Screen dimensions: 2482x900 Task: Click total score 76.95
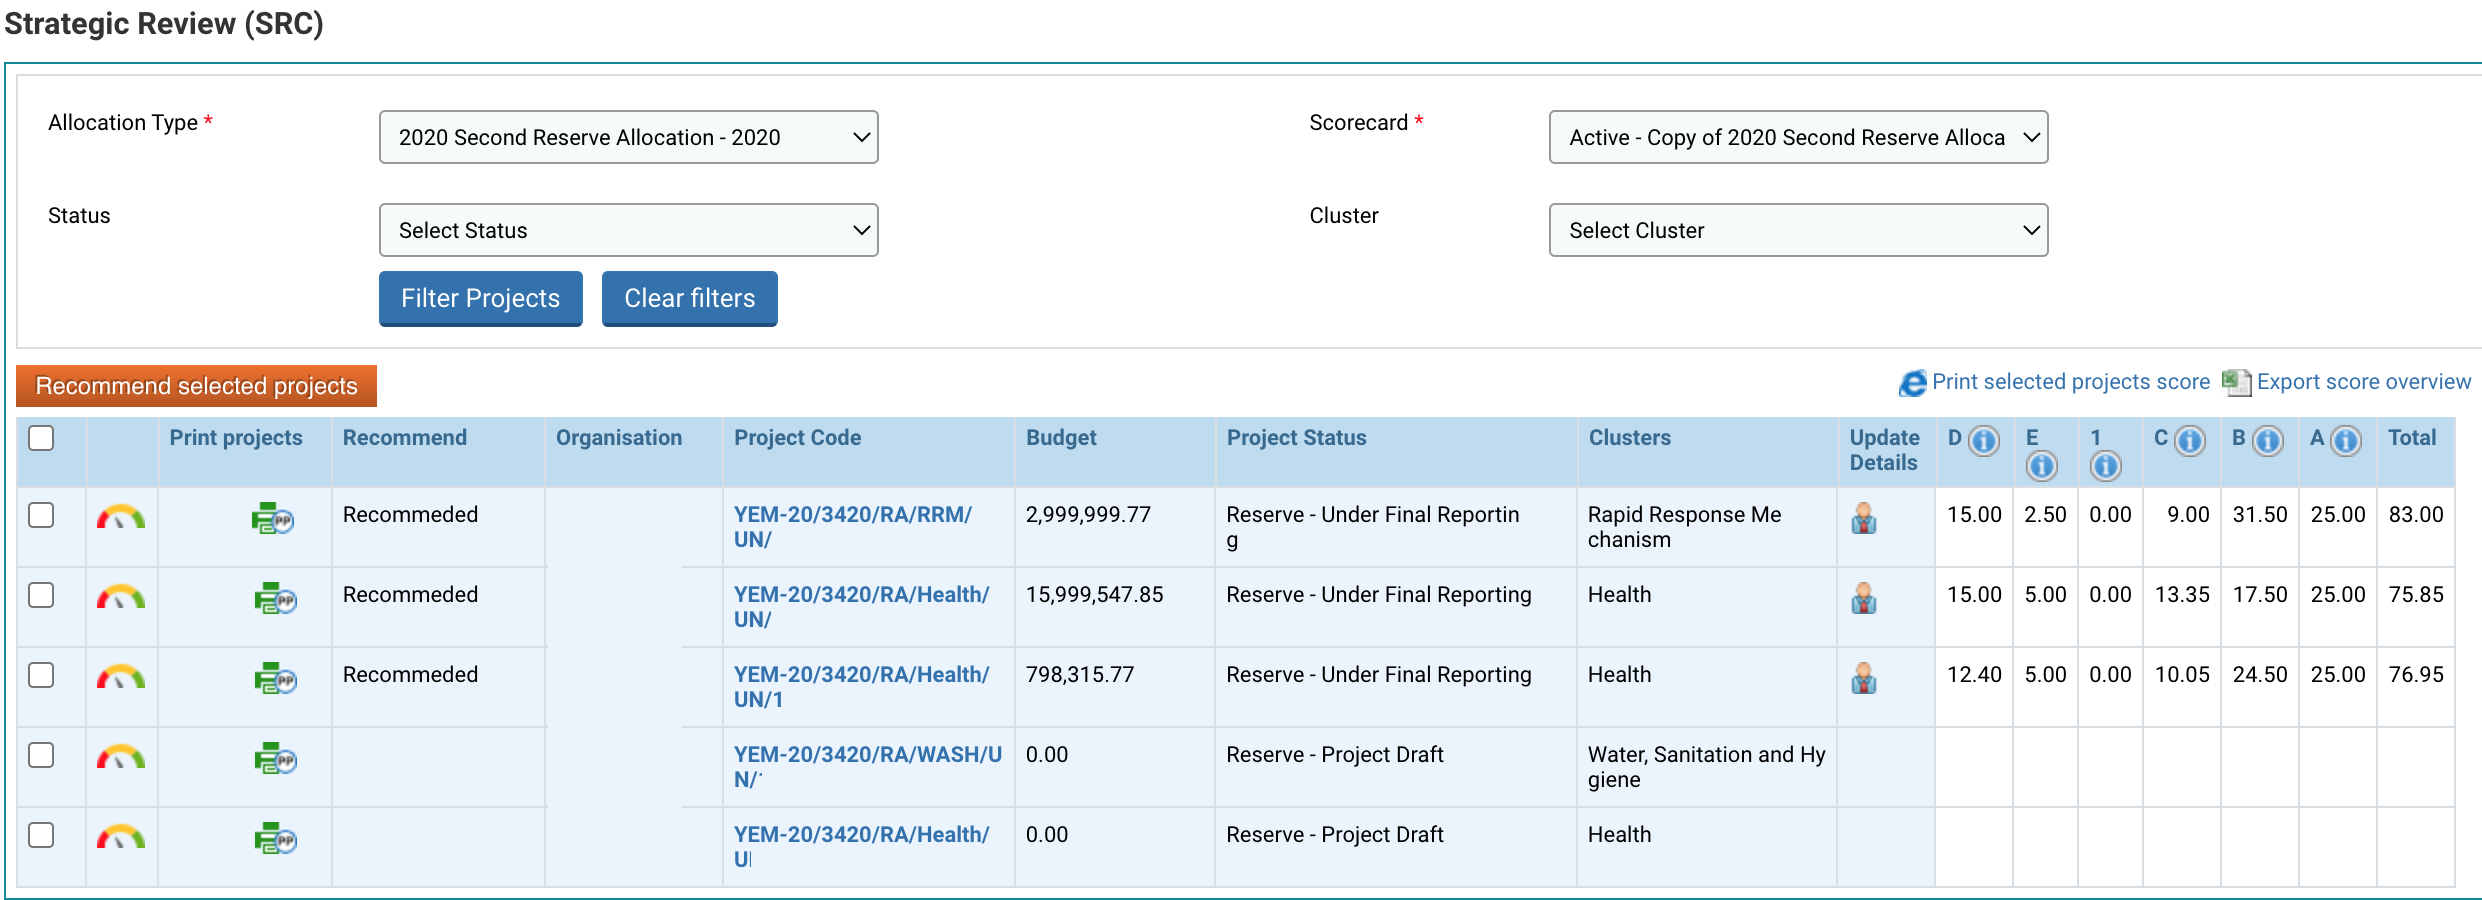[x=2416, y=675]
